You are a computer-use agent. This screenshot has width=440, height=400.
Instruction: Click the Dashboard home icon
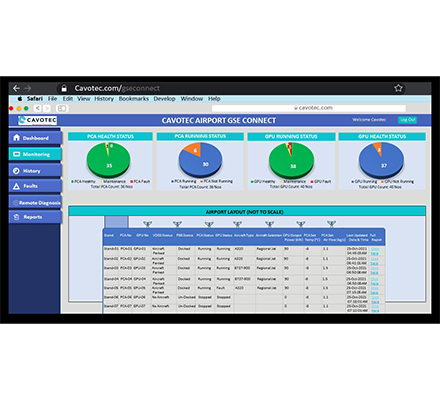pos(16,138)
